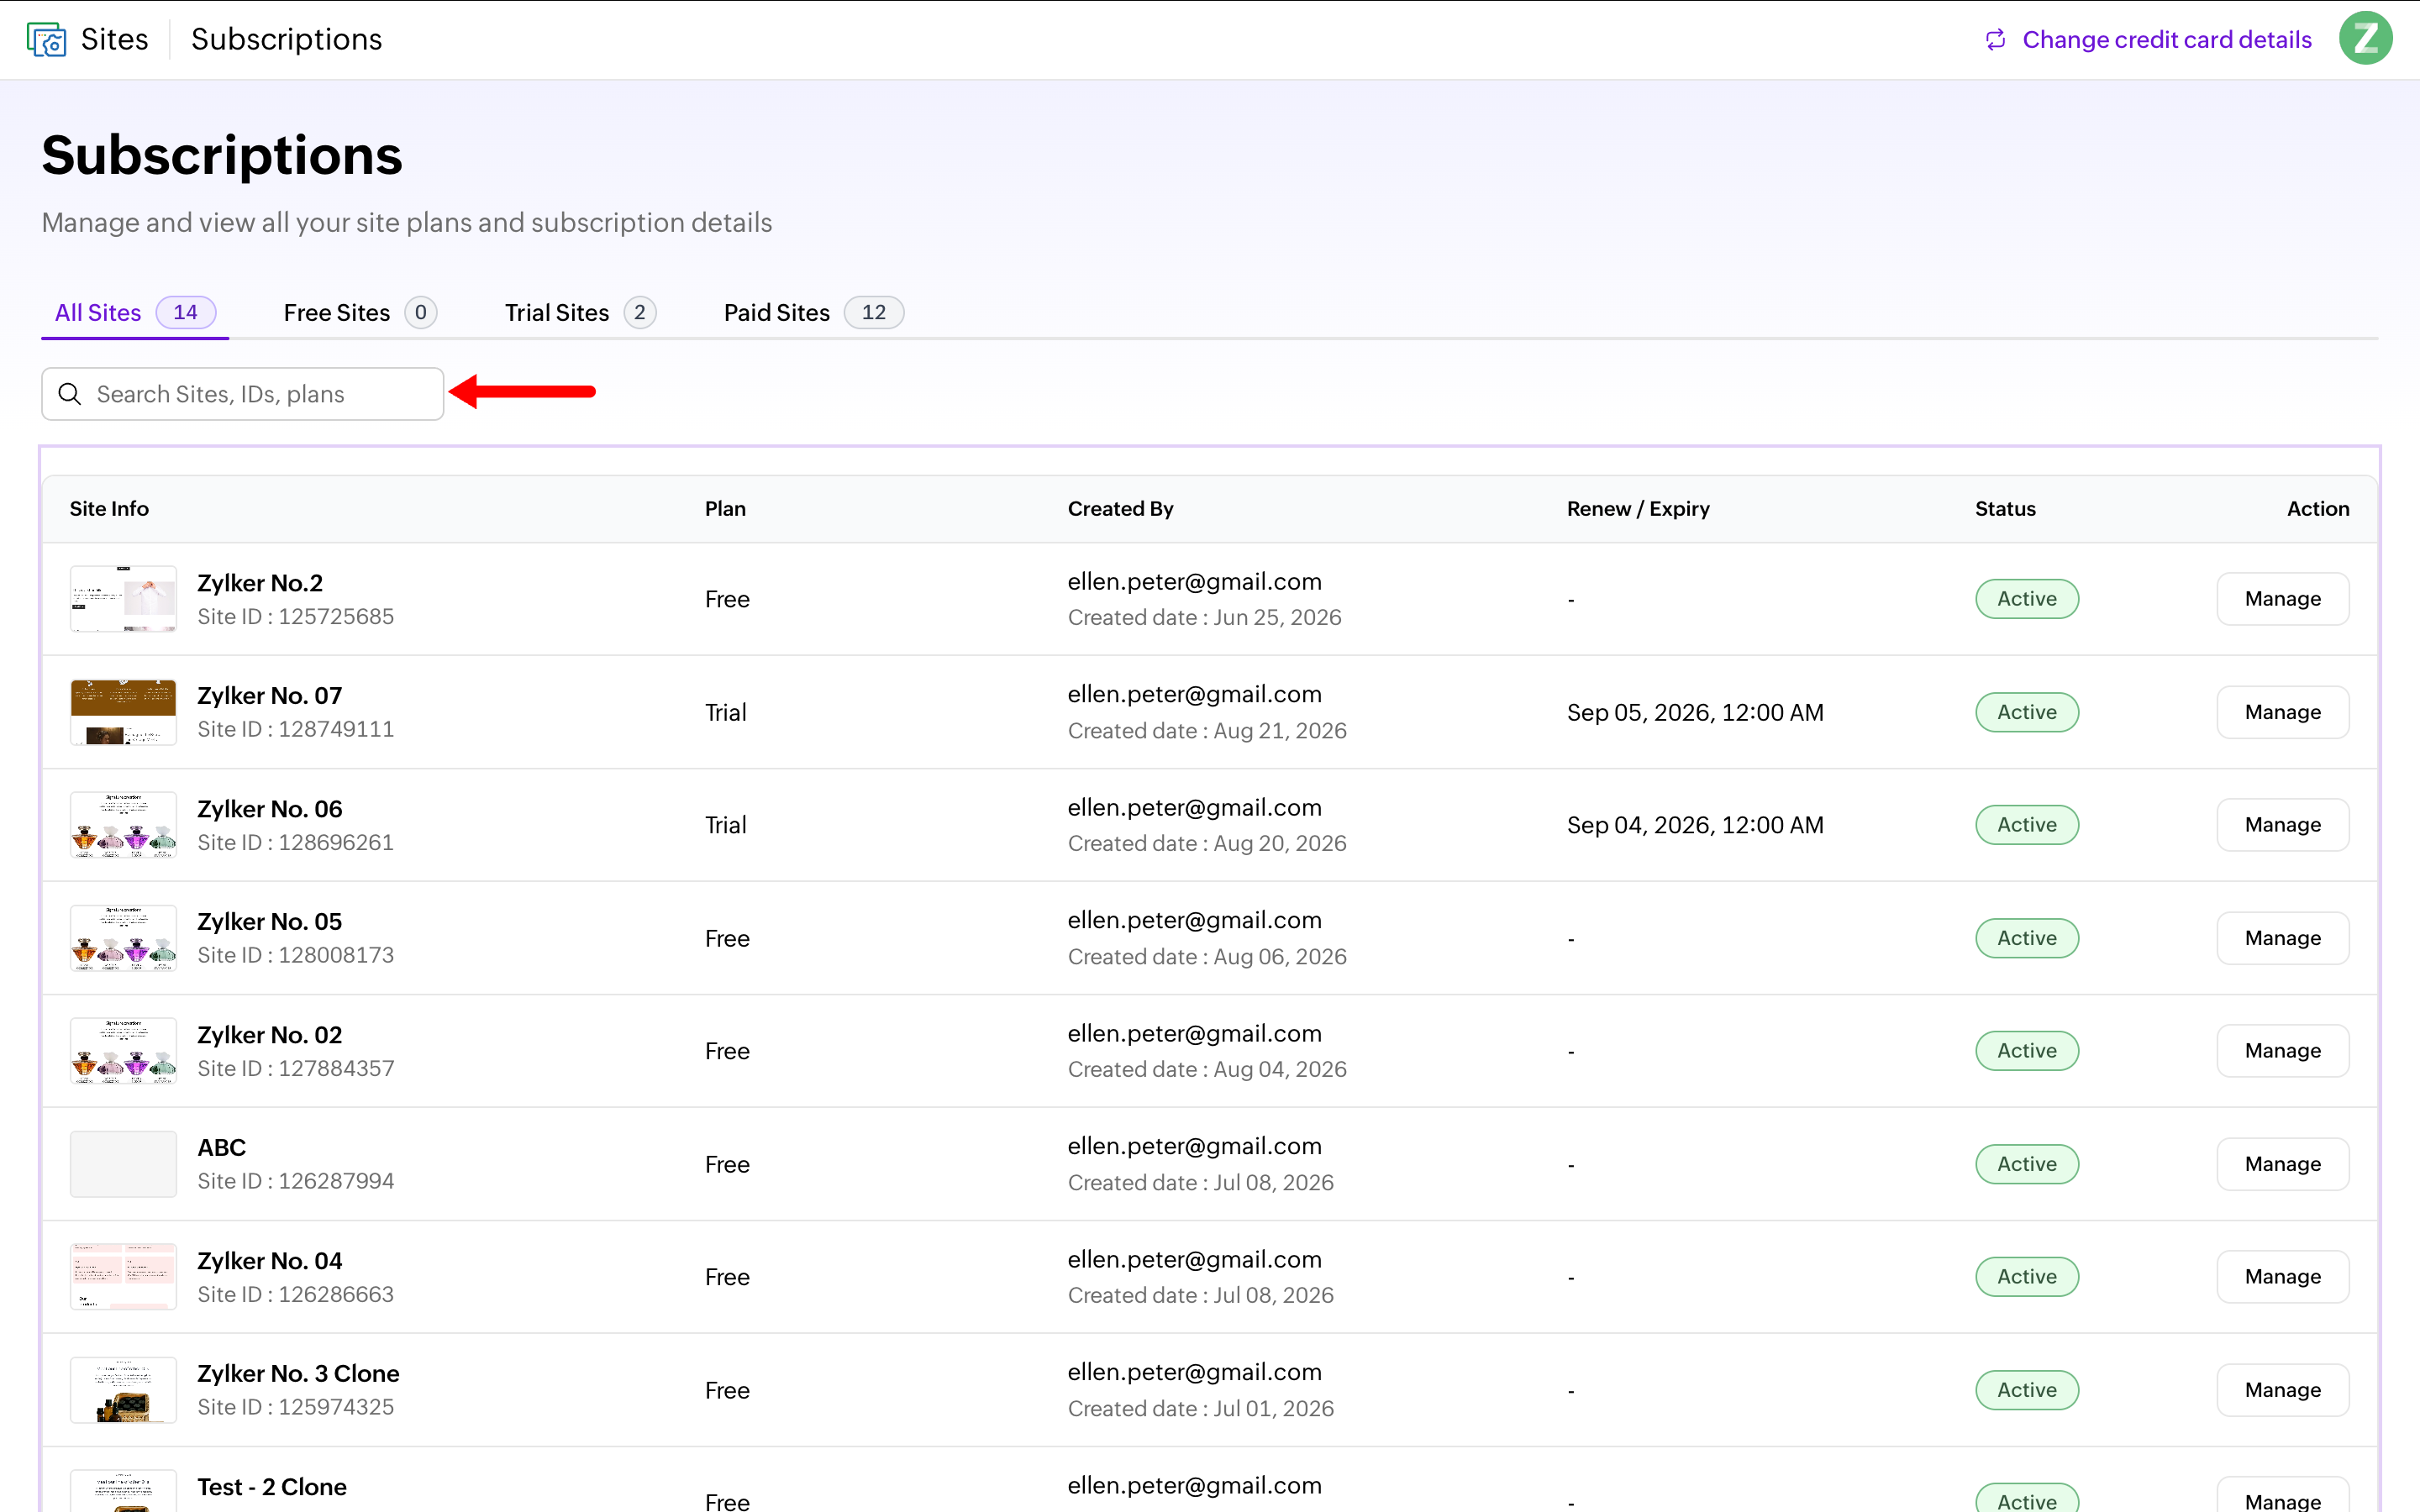Viewport: 2420px width, 1512px height.
Task: Manage the Zylker No. 07 site
Action: point(2282,712)
